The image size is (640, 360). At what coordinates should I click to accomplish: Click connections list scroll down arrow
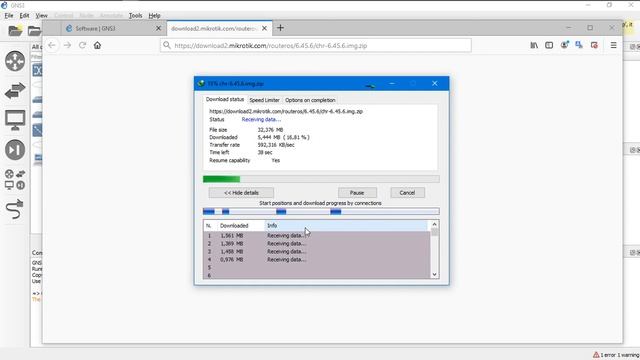434,275
